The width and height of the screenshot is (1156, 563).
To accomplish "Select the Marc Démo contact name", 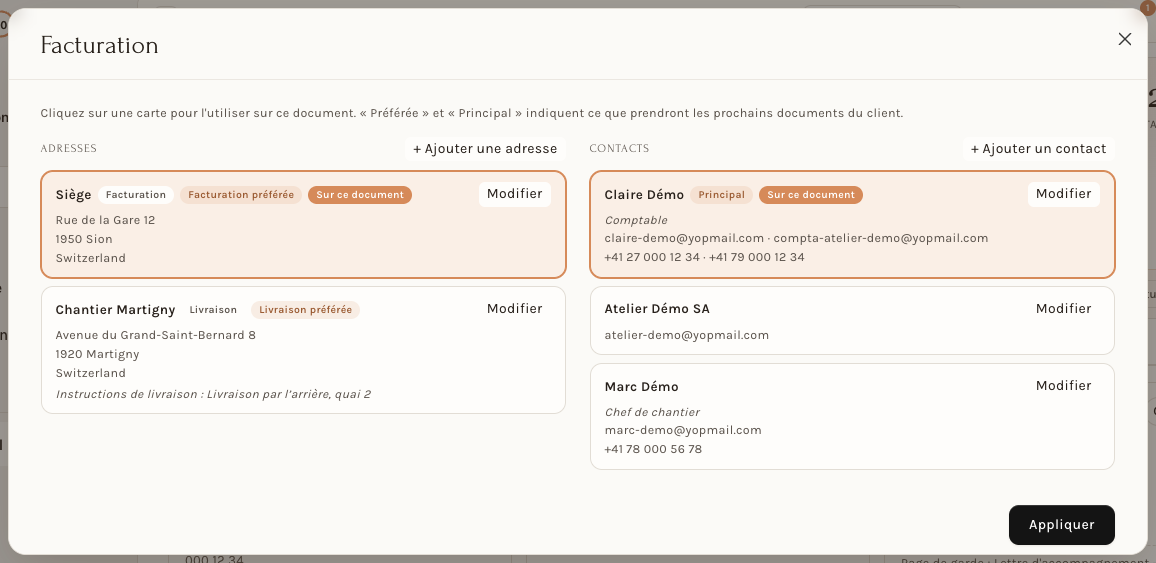I will 641,386.
